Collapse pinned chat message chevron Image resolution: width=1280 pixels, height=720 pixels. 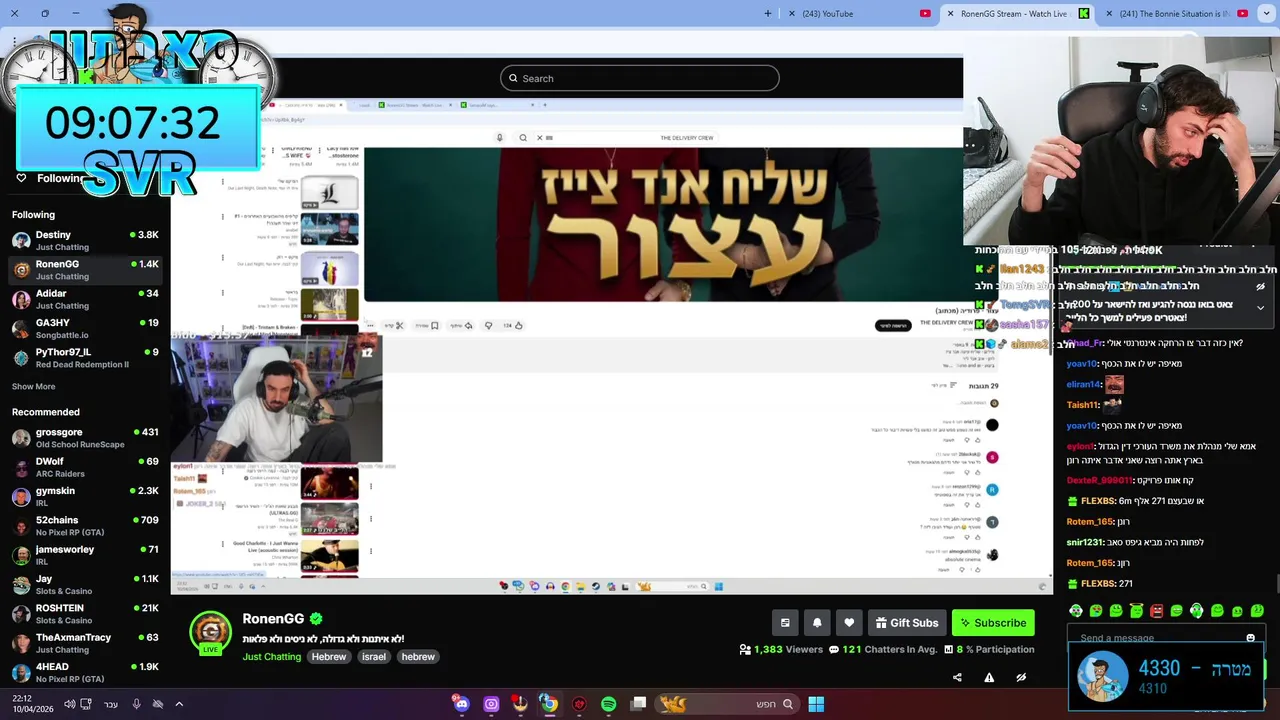1260,308
